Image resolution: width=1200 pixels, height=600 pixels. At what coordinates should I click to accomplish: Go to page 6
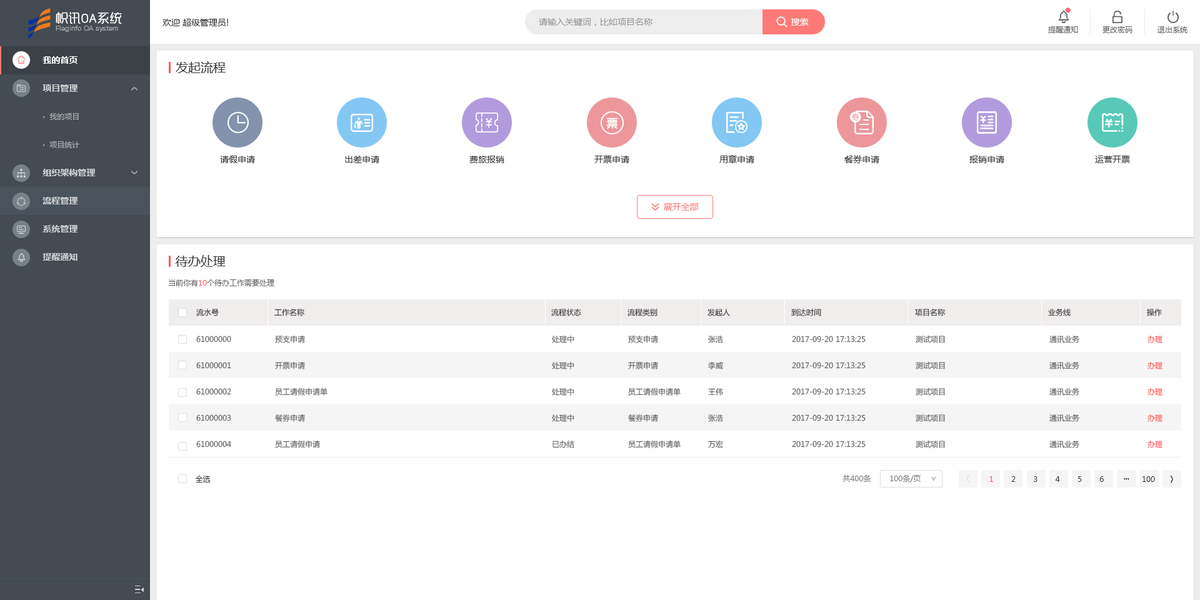click(x=1103, y=479)
